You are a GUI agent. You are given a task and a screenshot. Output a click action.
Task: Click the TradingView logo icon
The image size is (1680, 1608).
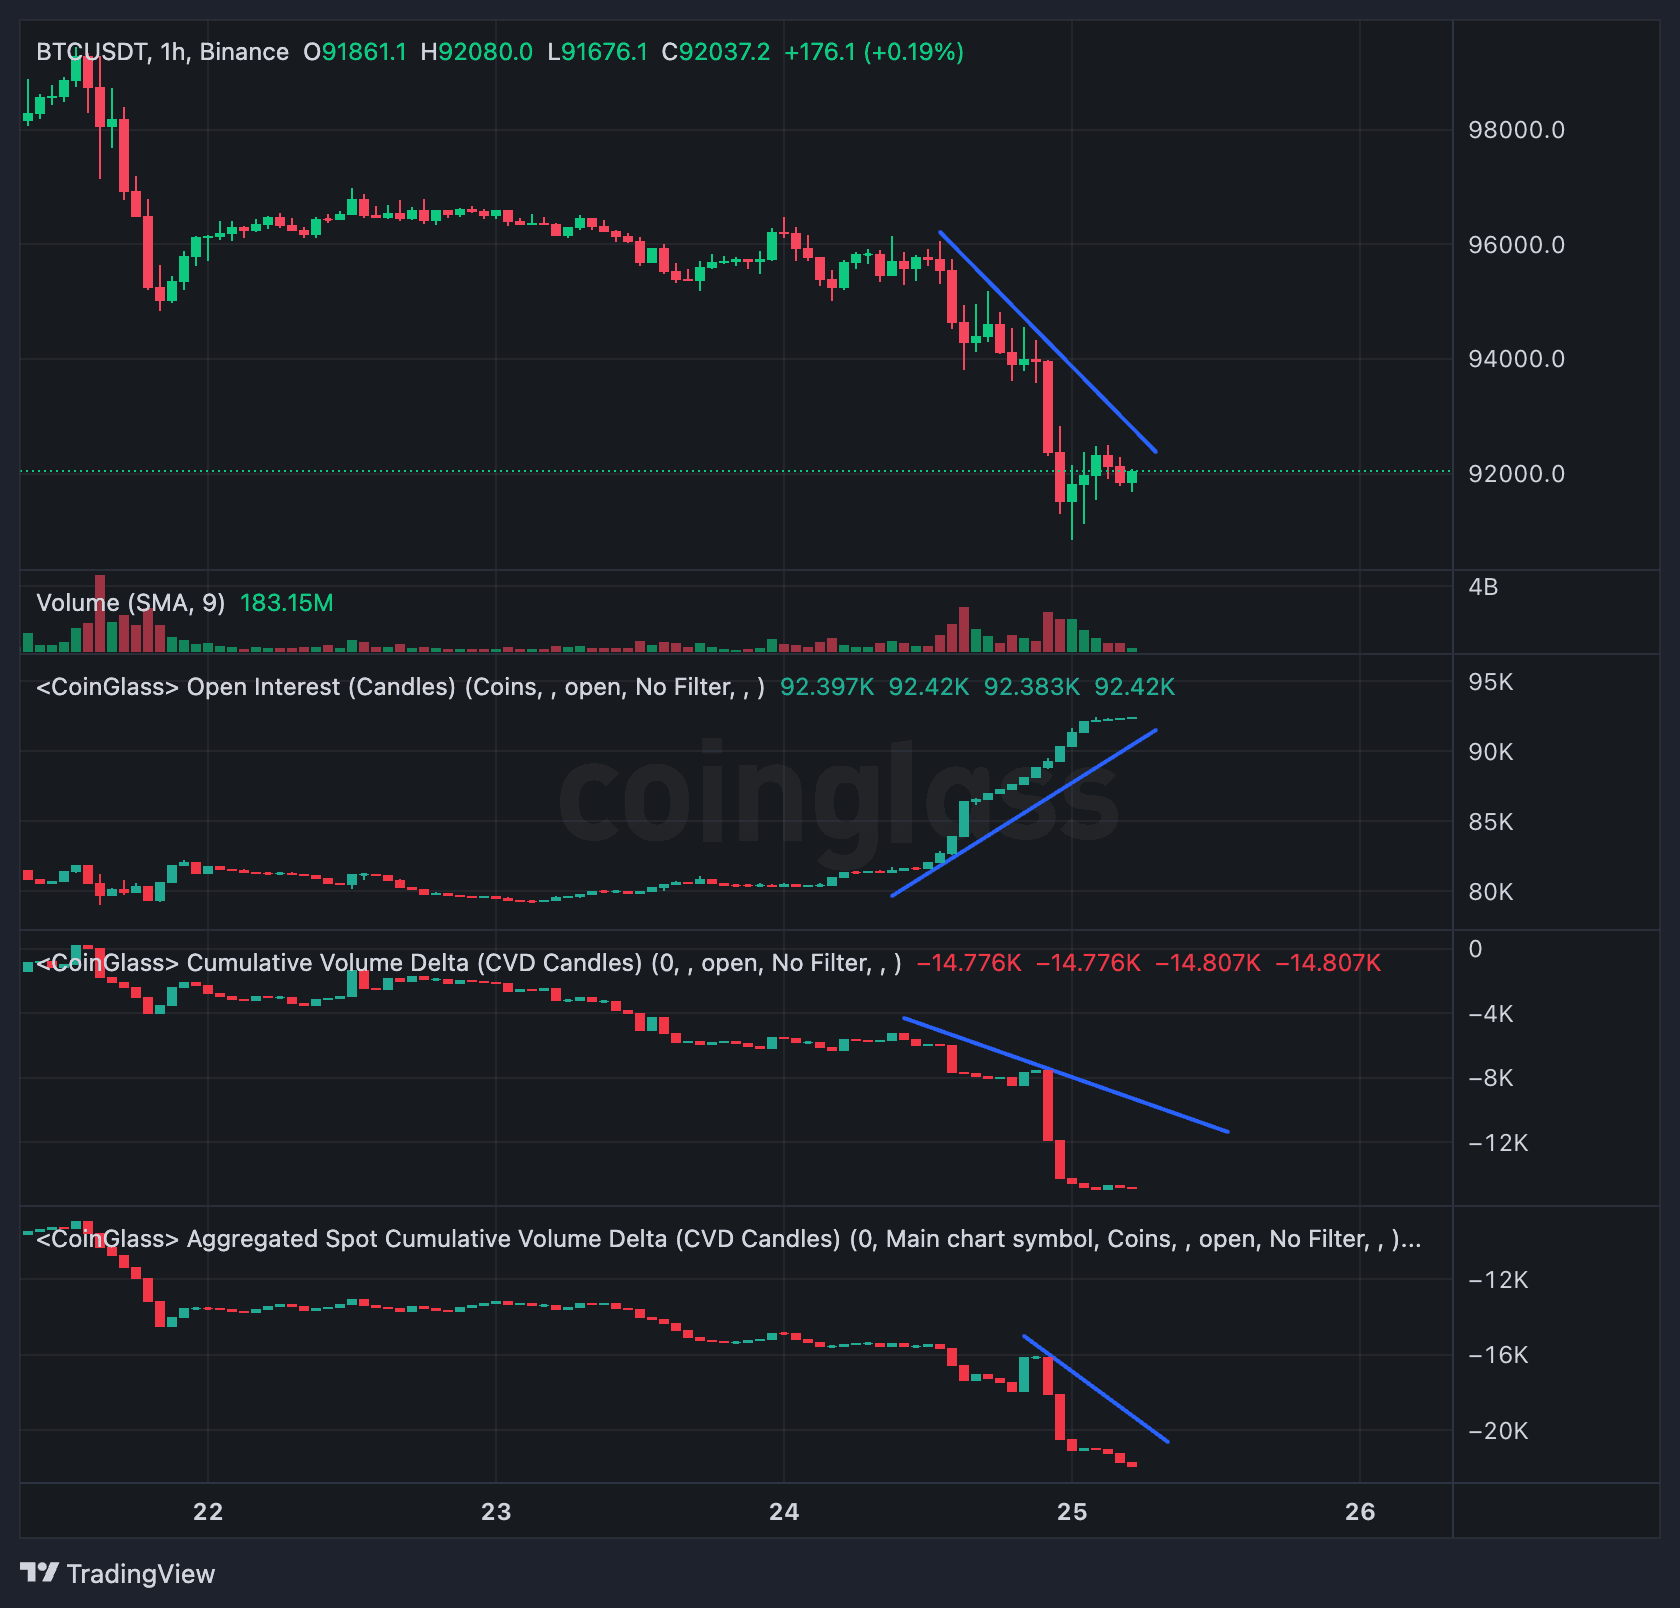(40, 1573)
